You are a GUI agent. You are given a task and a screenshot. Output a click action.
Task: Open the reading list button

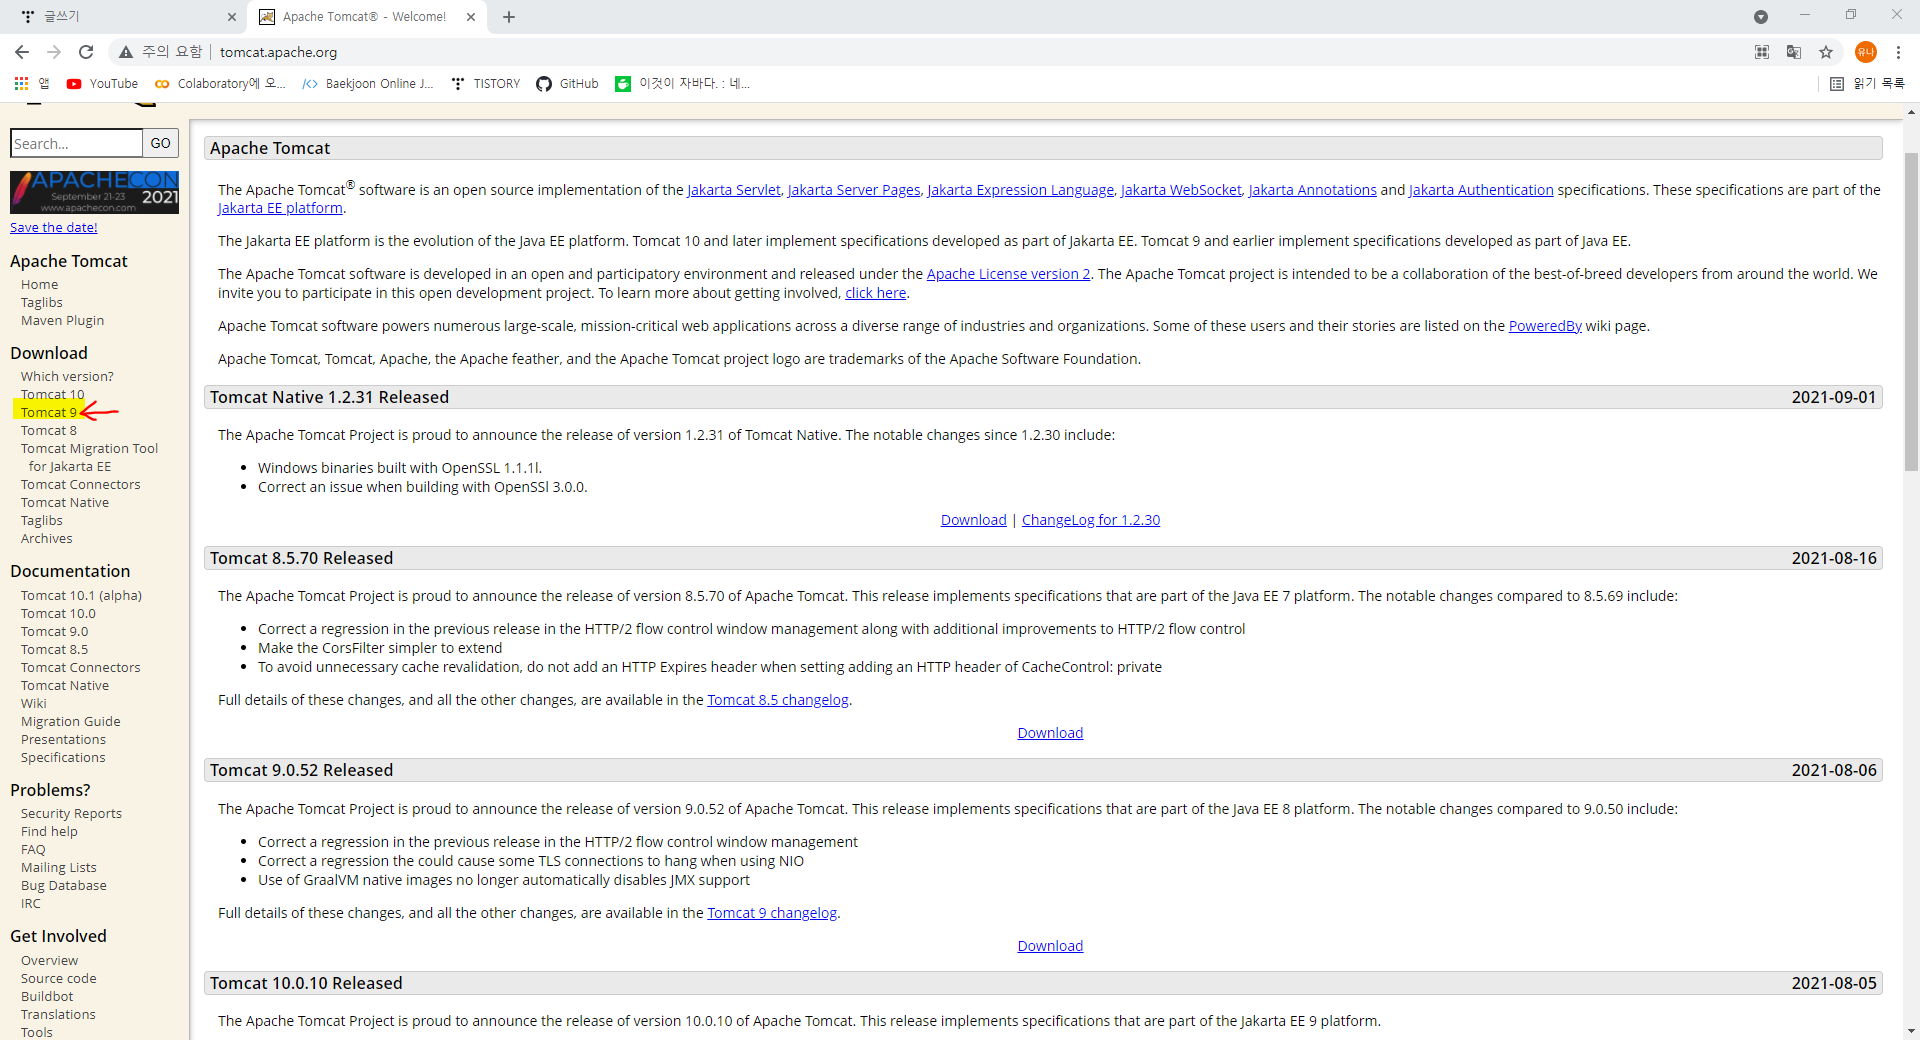tap(1867, 84)
